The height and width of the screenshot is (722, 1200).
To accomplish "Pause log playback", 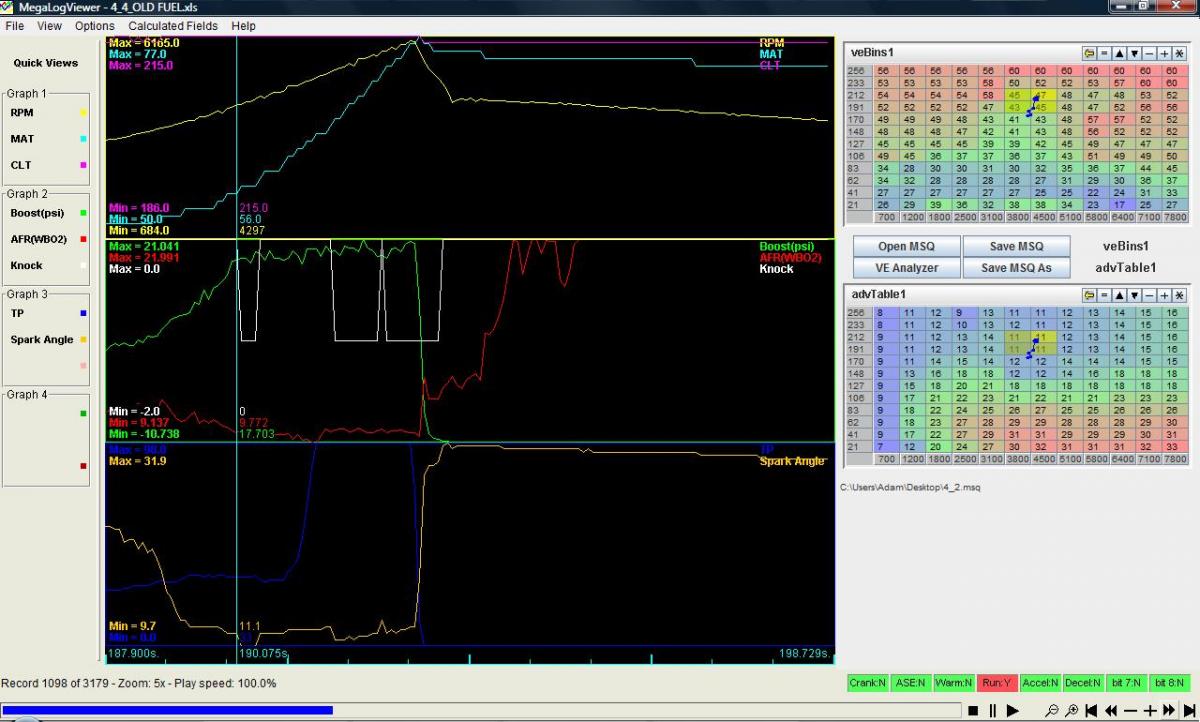I will (x=993, y=710).
